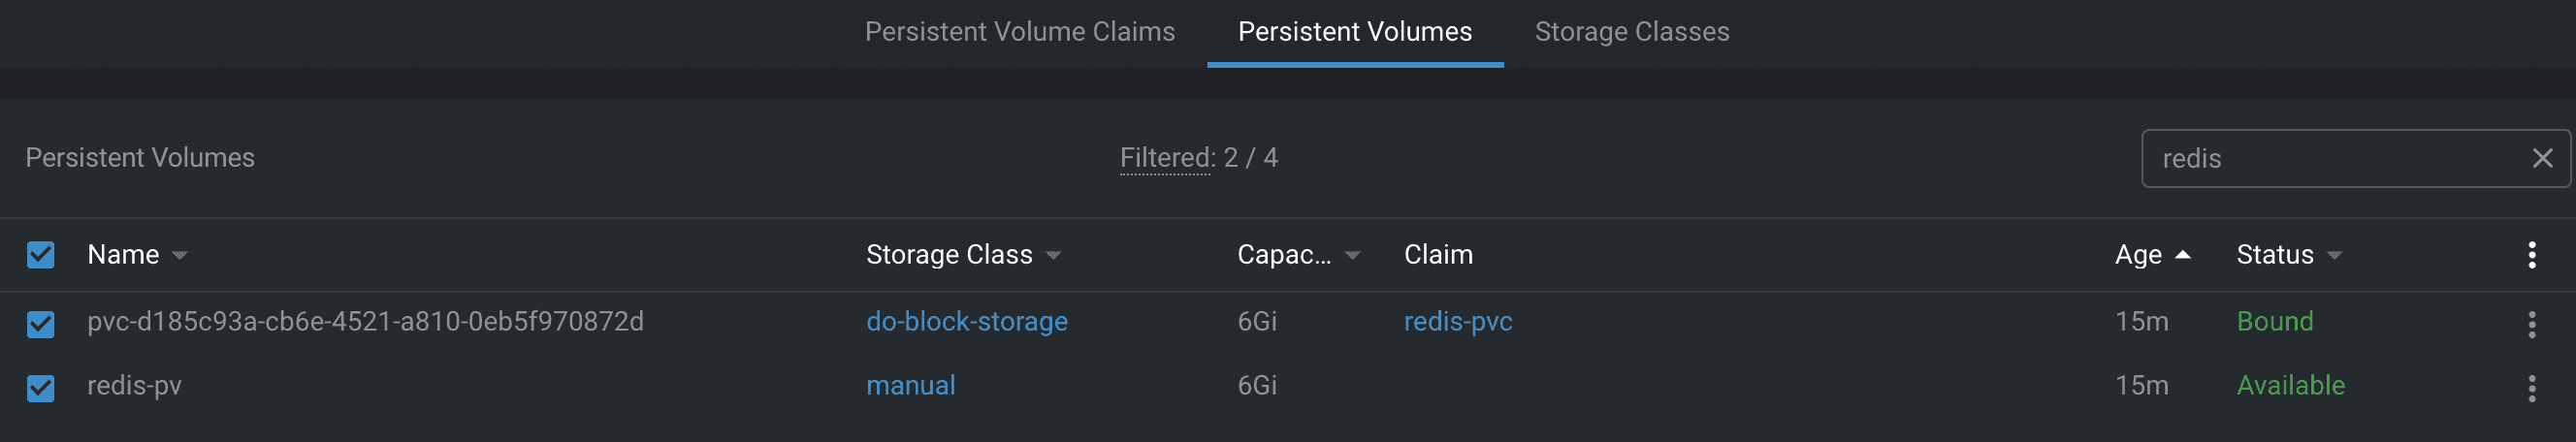Viewport: 2576px width, 442px height.
Task: Click the search field containing redis
Action: tap(2330, 158)
